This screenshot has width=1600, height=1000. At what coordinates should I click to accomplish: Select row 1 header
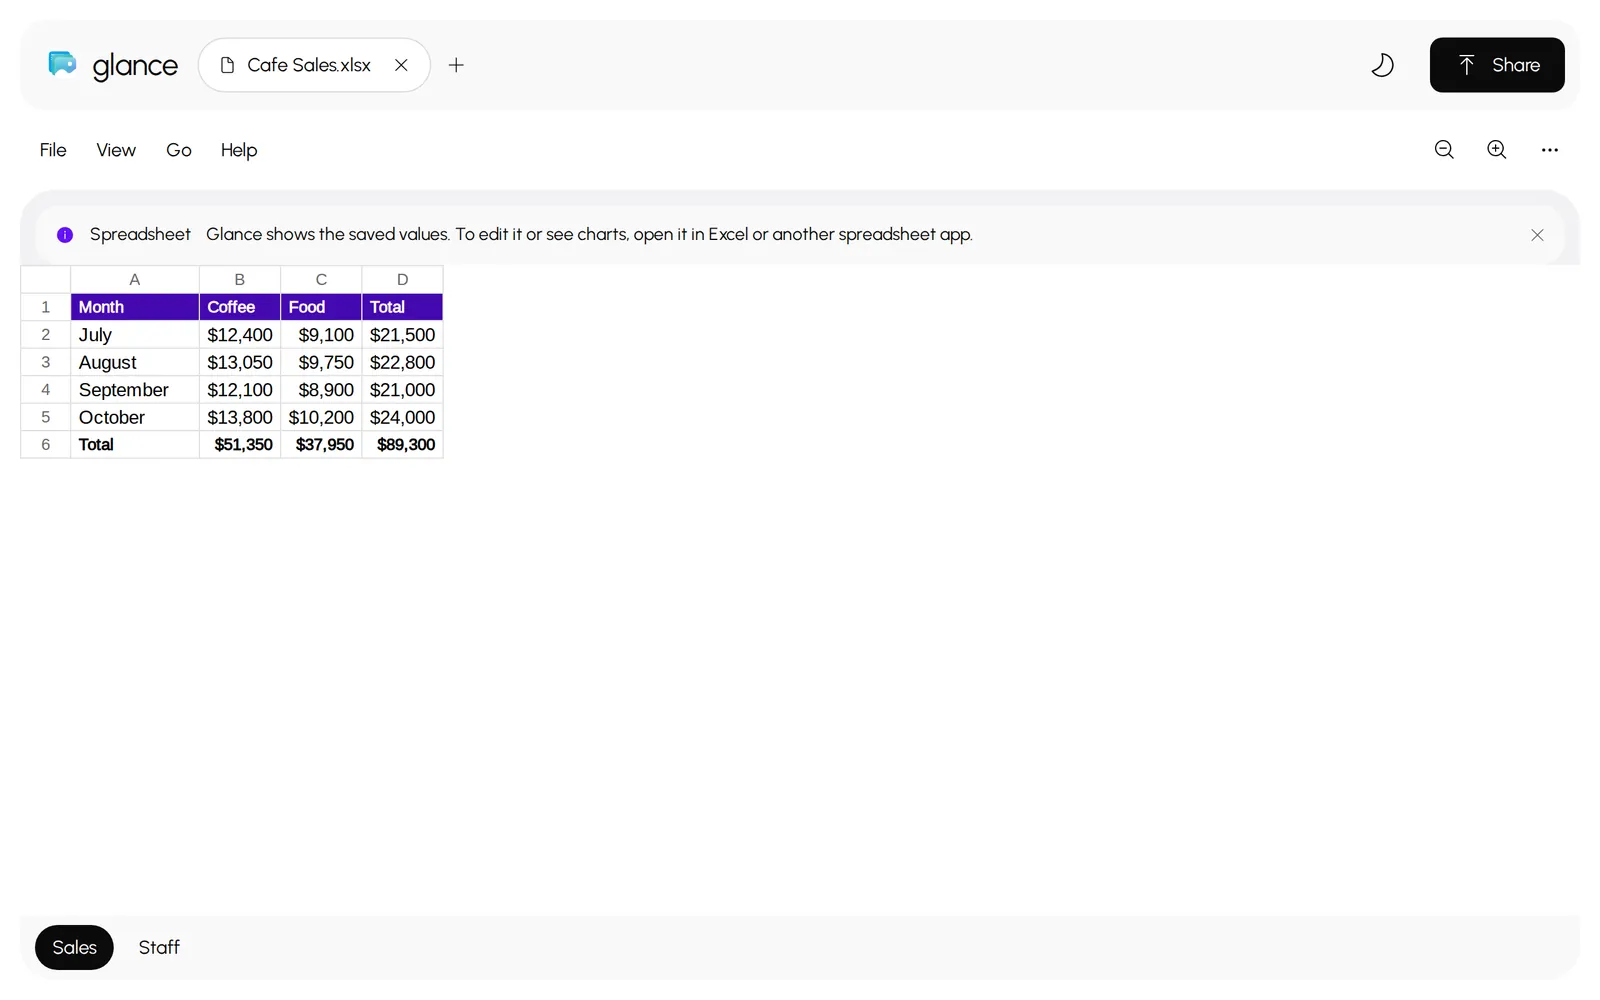coord(45,307)
